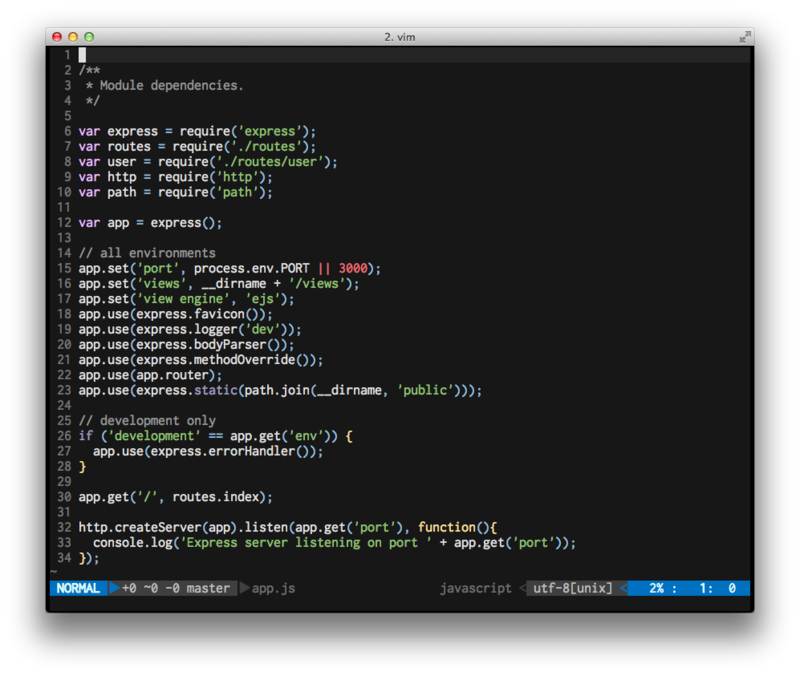Click the javascript filetype label
Screen dimensions: 800x676
[476, 588]
